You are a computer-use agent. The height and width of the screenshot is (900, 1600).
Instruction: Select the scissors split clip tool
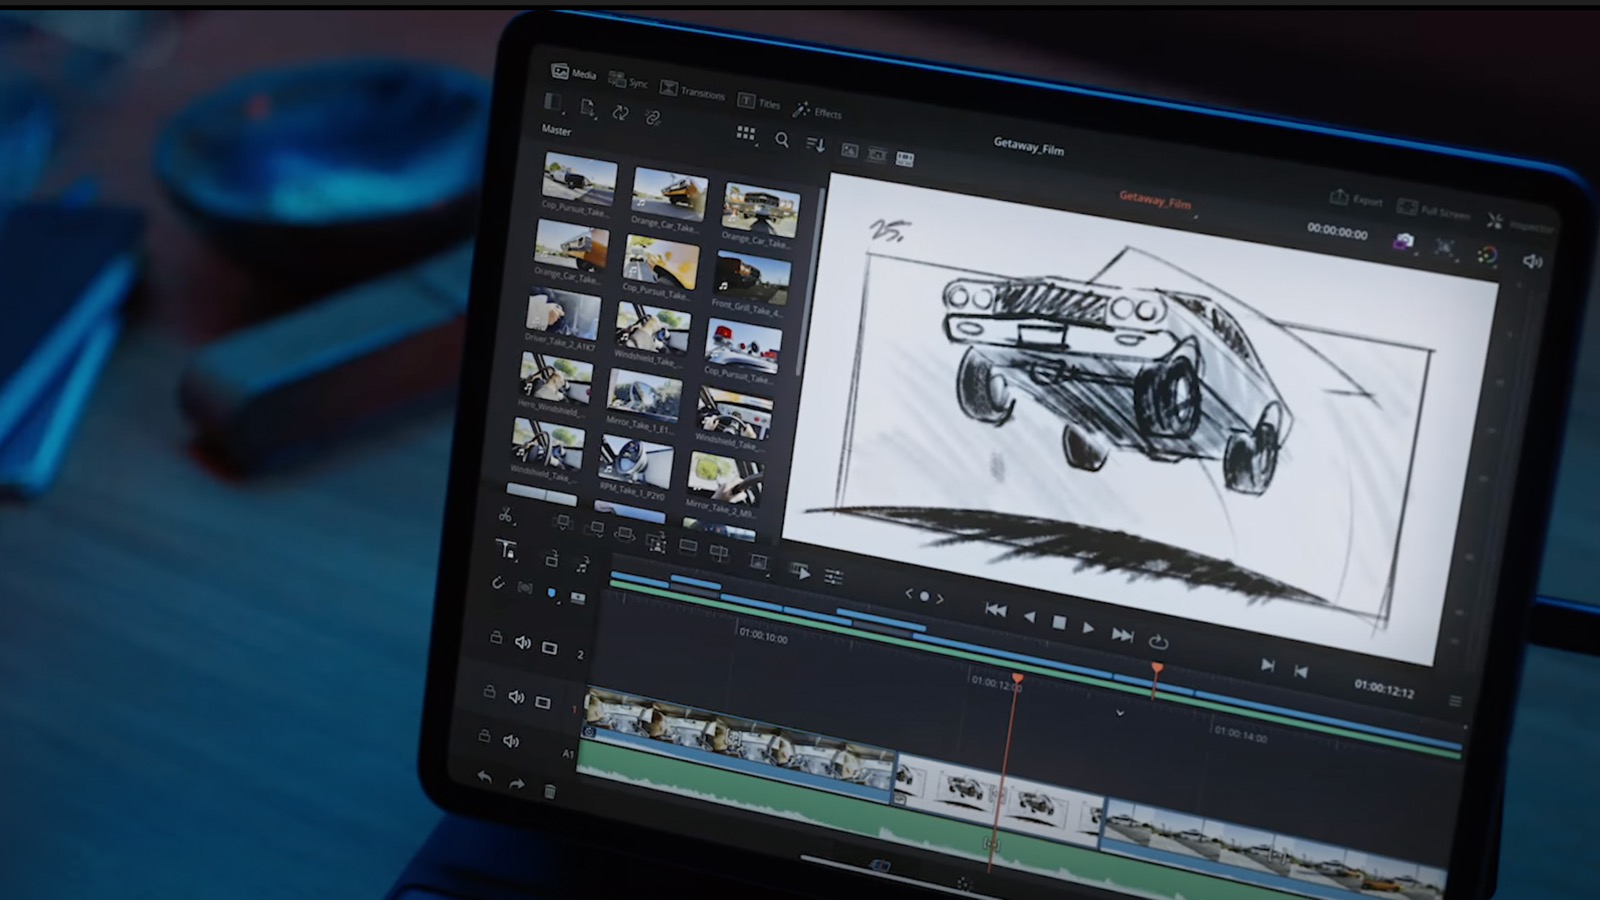[x=505, y=516]
